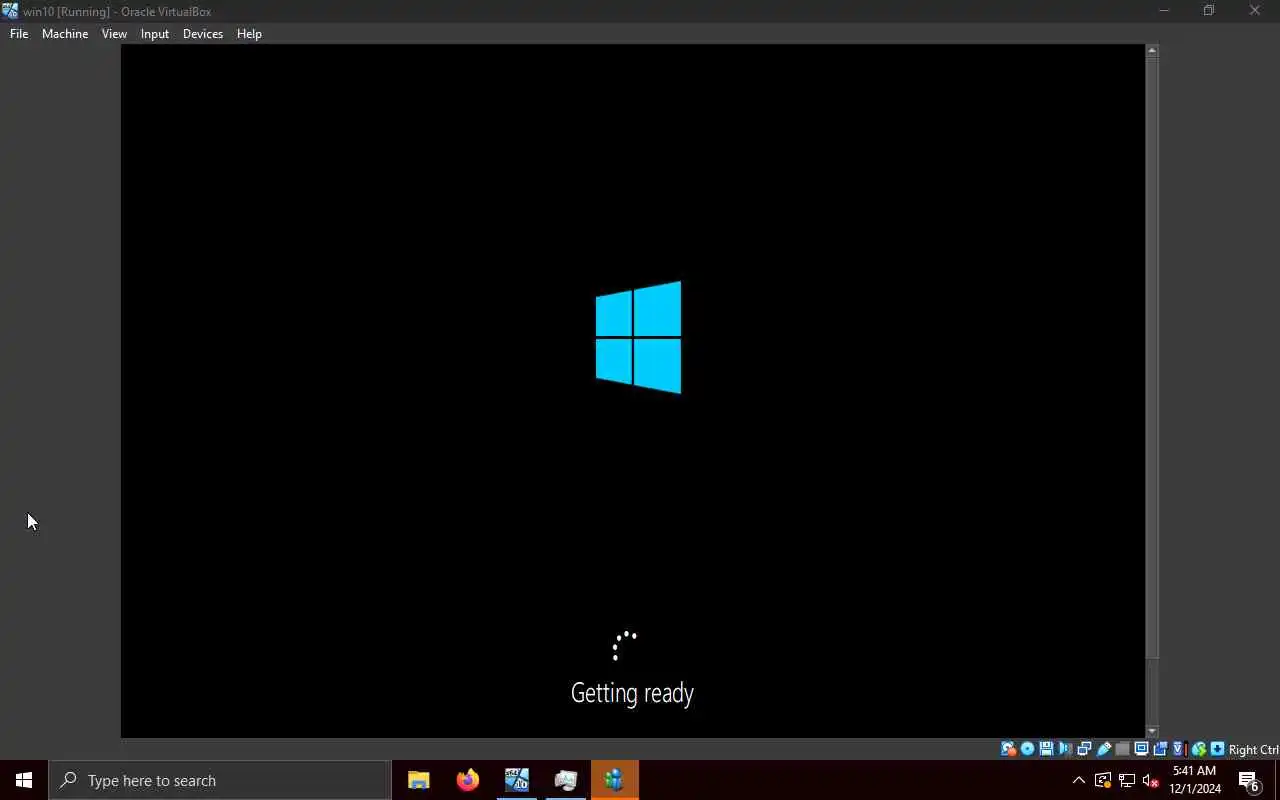Click the virtual display status icon

(x=1141, y=749)
